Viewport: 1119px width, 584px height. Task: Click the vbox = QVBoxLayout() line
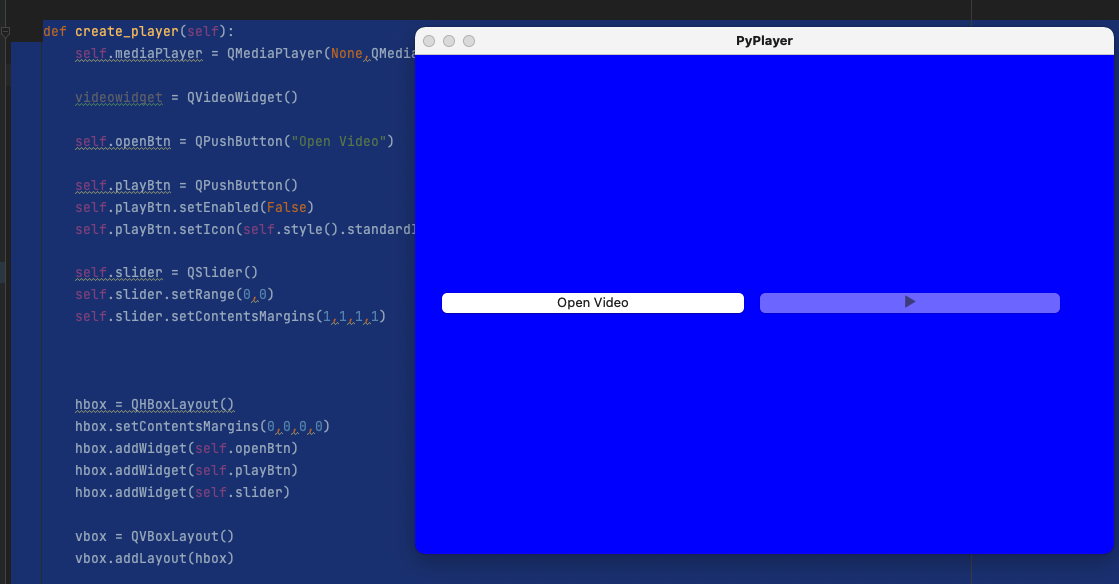click(x=154, y=536)
